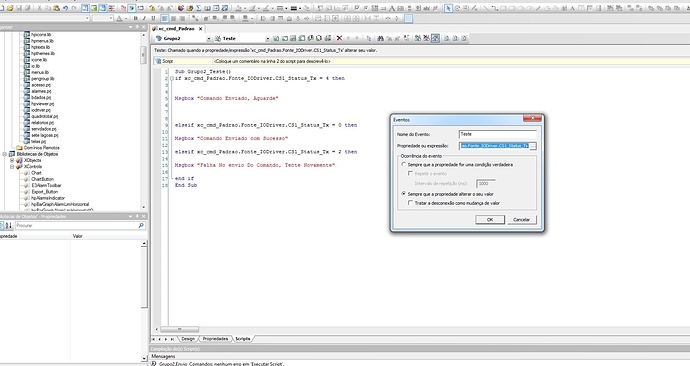Screen dimensions: 690x366
Task: Switch to the Propriedades tab
Action: [215, 339]
